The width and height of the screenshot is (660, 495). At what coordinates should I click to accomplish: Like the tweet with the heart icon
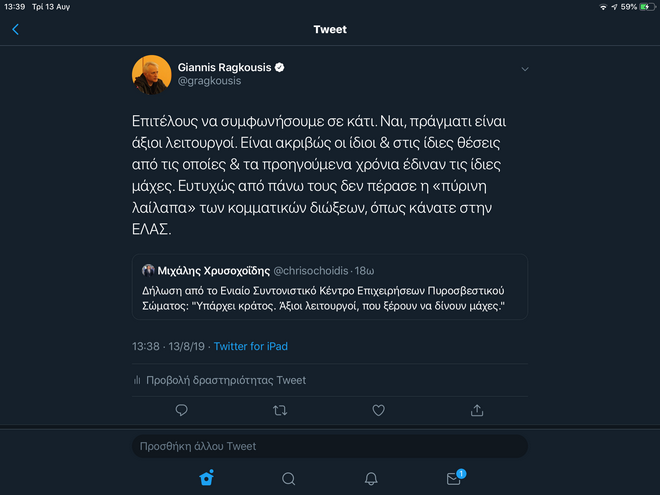tap(379, 410)
